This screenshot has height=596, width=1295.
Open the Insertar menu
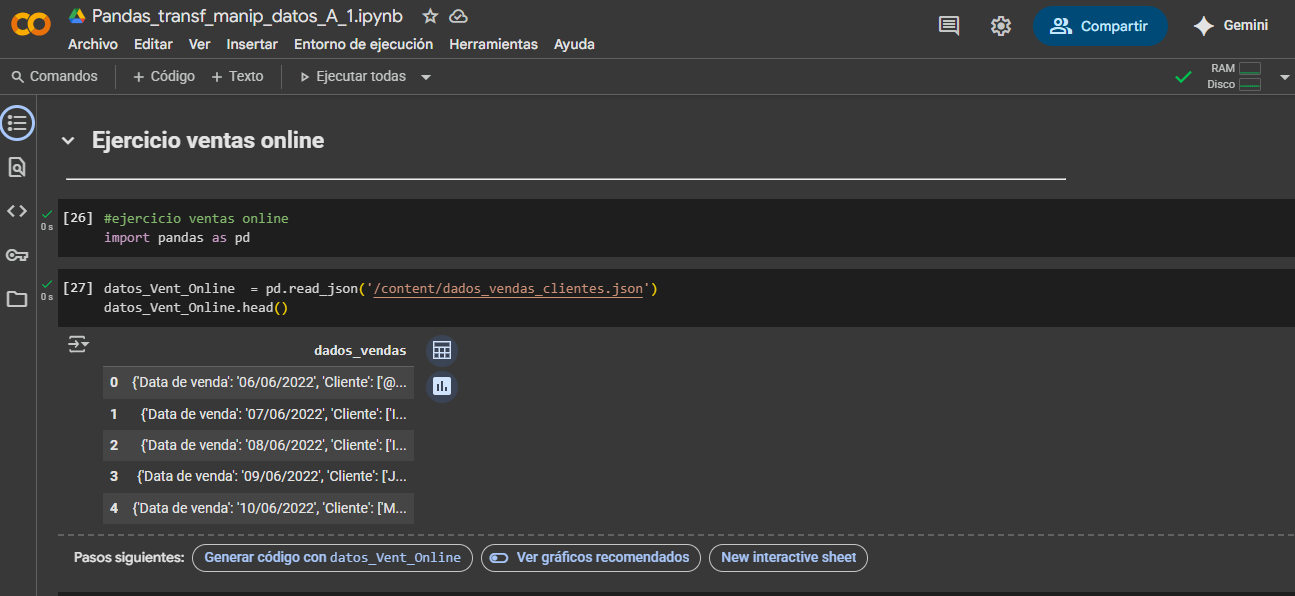pyautogui.click(x=252, y=44)
